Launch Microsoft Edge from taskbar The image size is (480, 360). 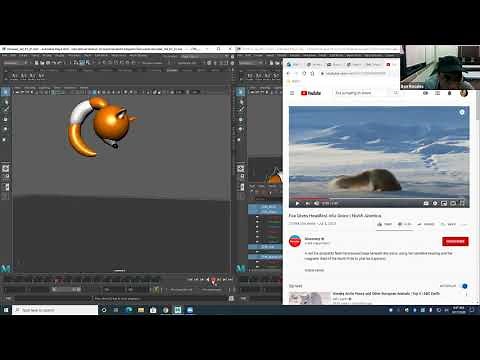click(x=128, y=310)
